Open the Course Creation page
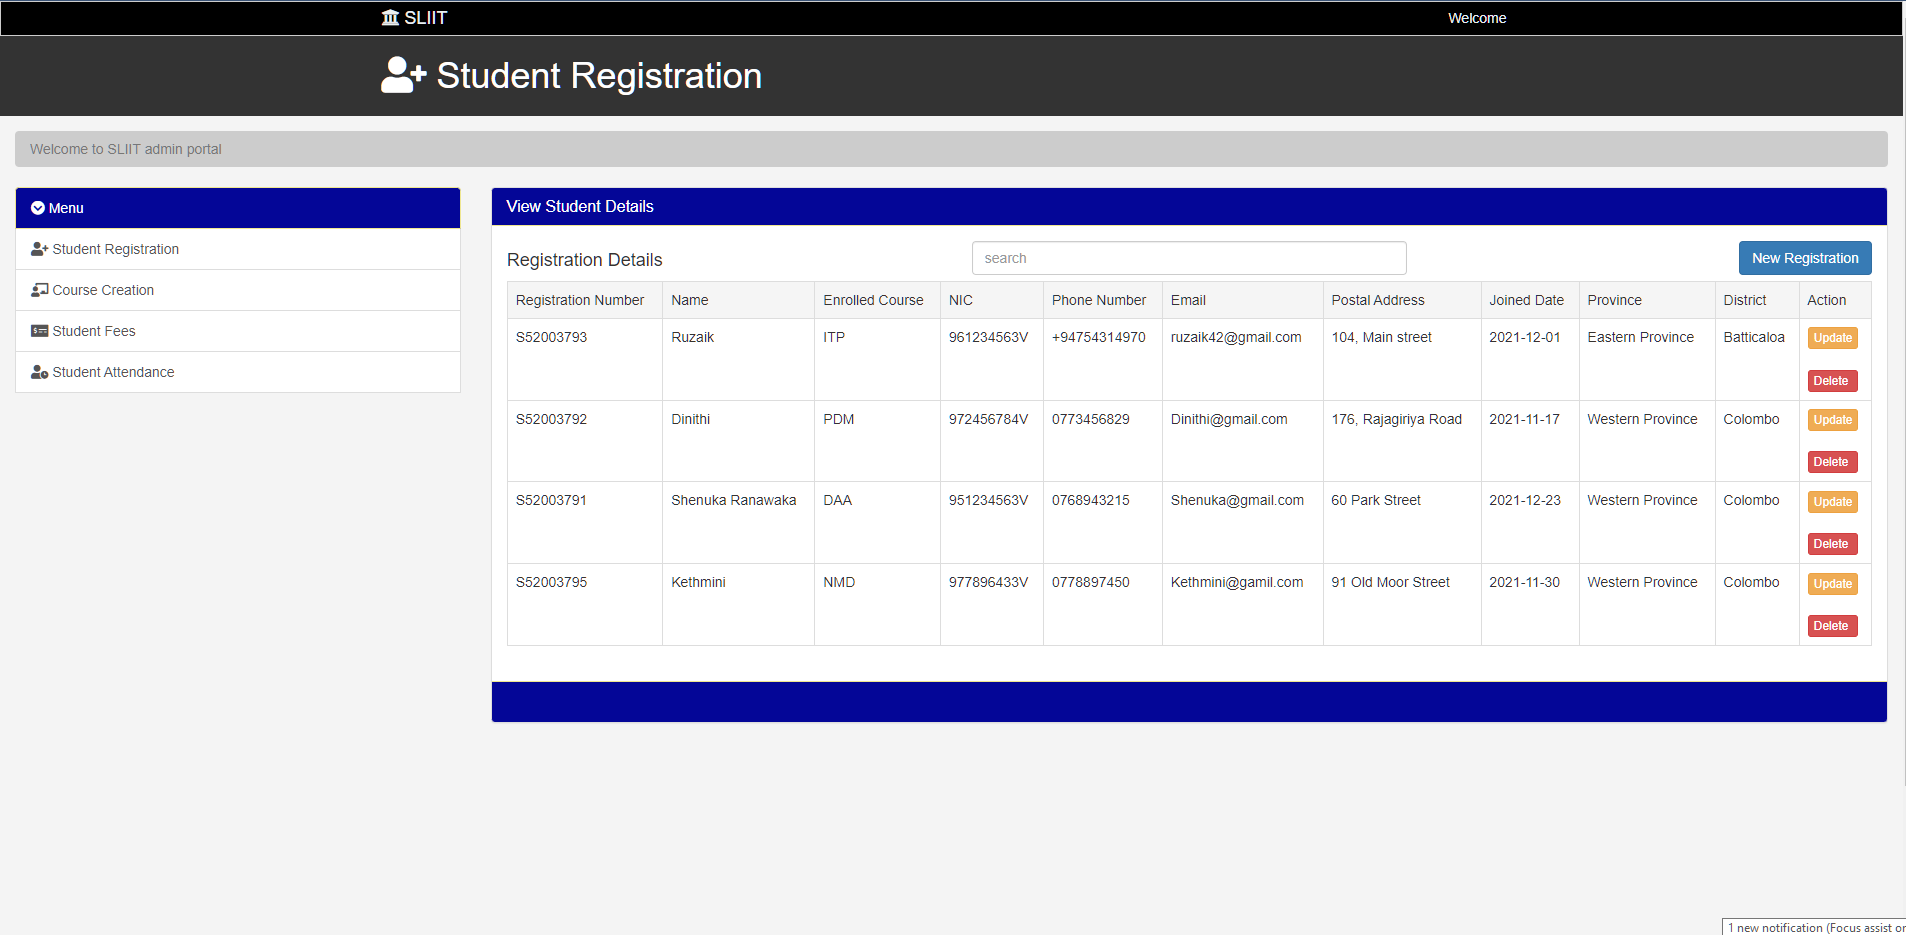This screenshot has width=1906, height=935. point(103,289)
